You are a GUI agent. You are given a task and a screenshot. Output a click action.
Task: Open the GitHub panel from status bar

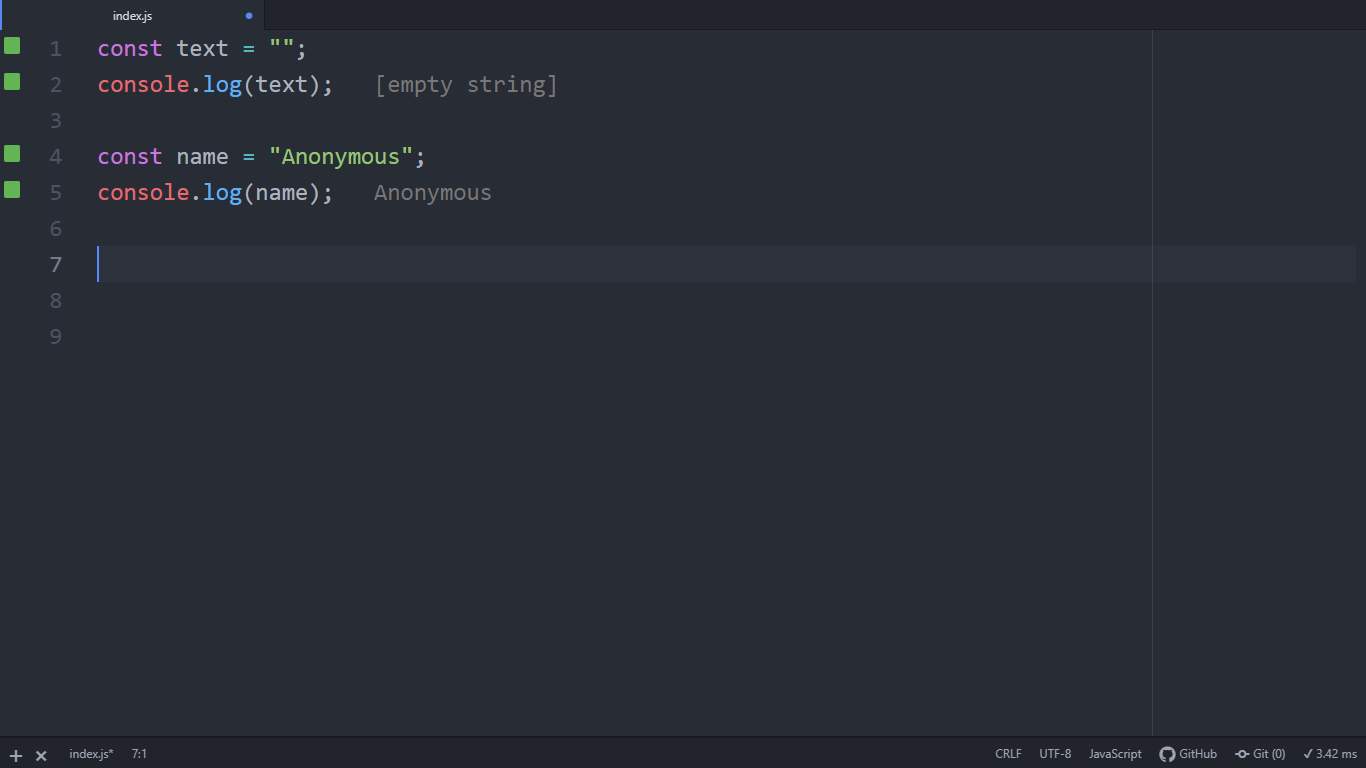(1188, 754)
